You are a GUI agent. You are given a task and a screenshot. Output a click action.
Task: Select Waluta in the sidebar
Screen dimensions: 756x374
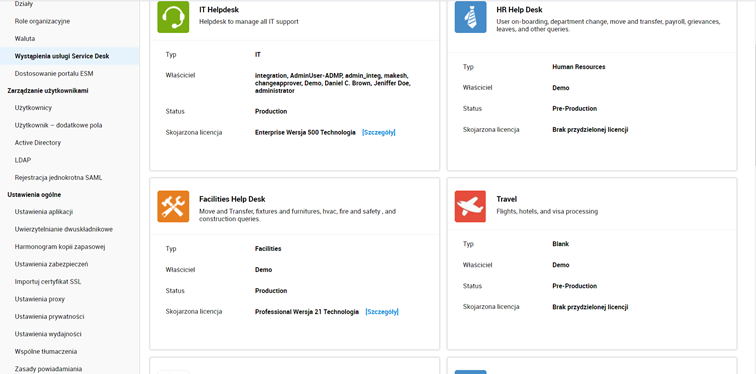[x=25, y=39]
